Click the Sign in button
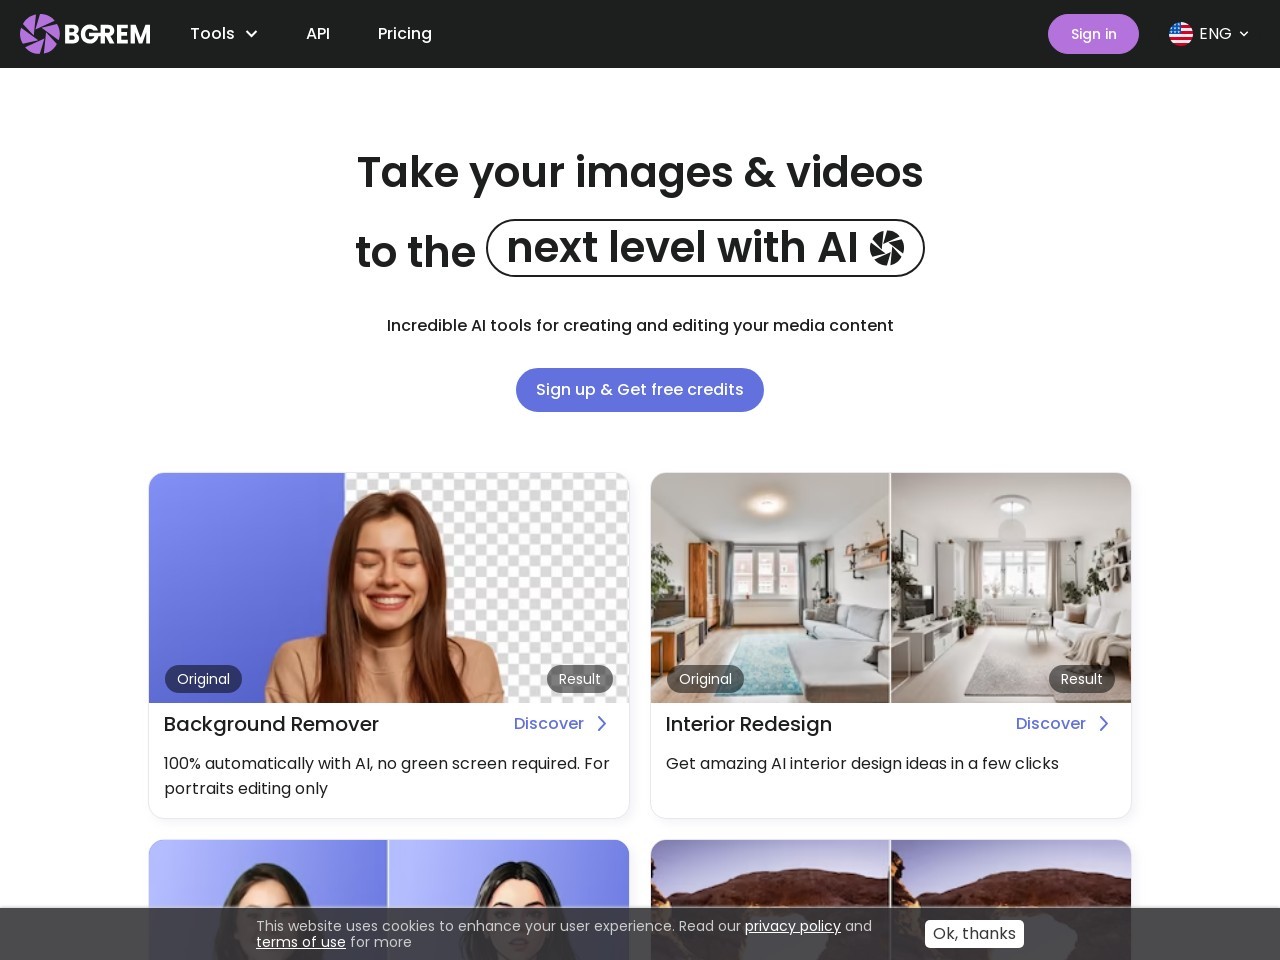 coord(1093,34)
